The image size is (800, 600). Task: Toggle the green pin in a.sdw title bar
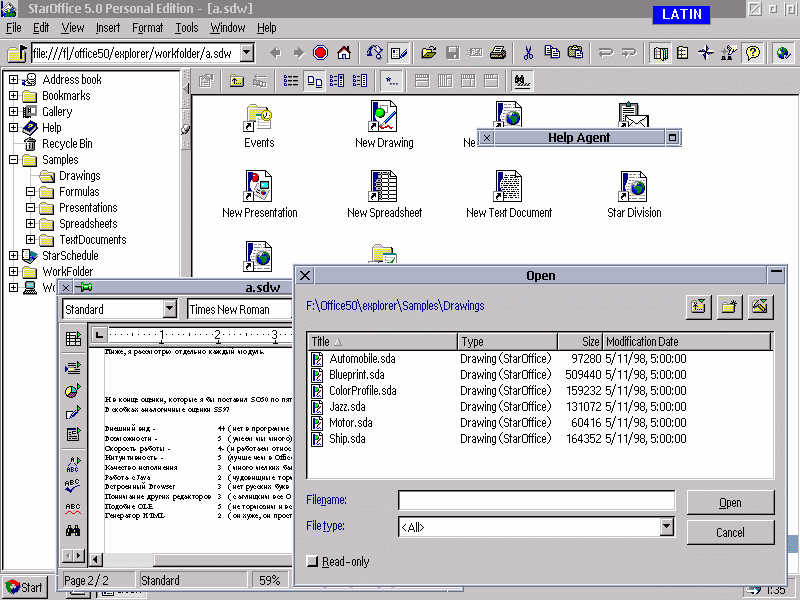[x=84, y=287]
